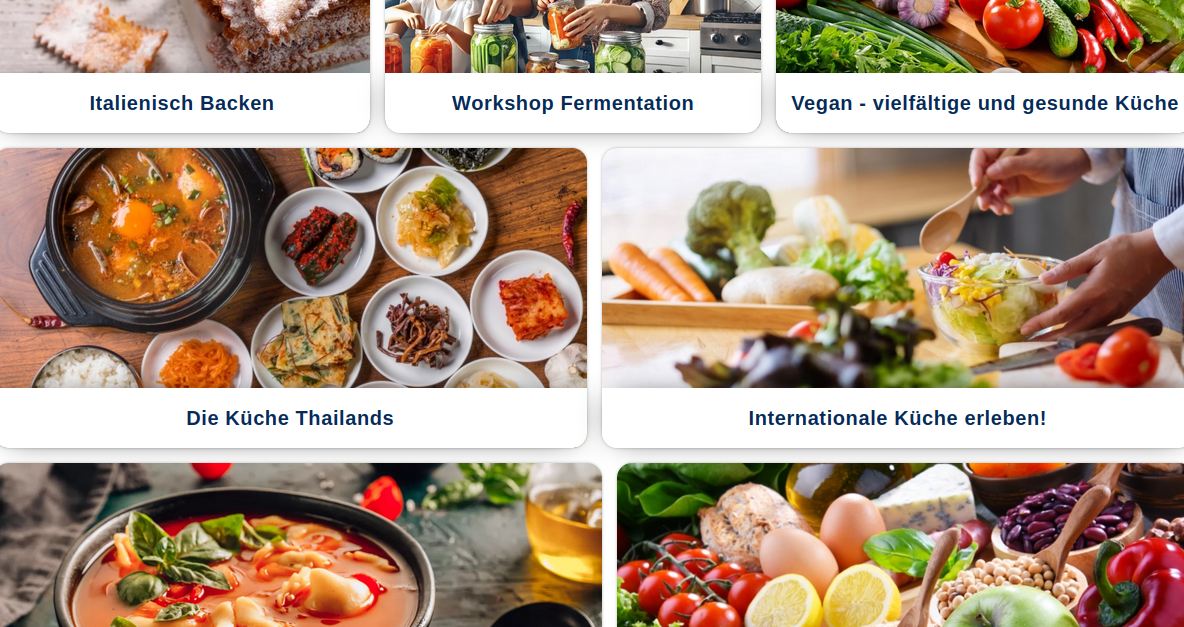The height and width of the screenshot is (627, 1184).
Task: Click the fresh vegetables photo of the Vegan card
Action: 980,36
